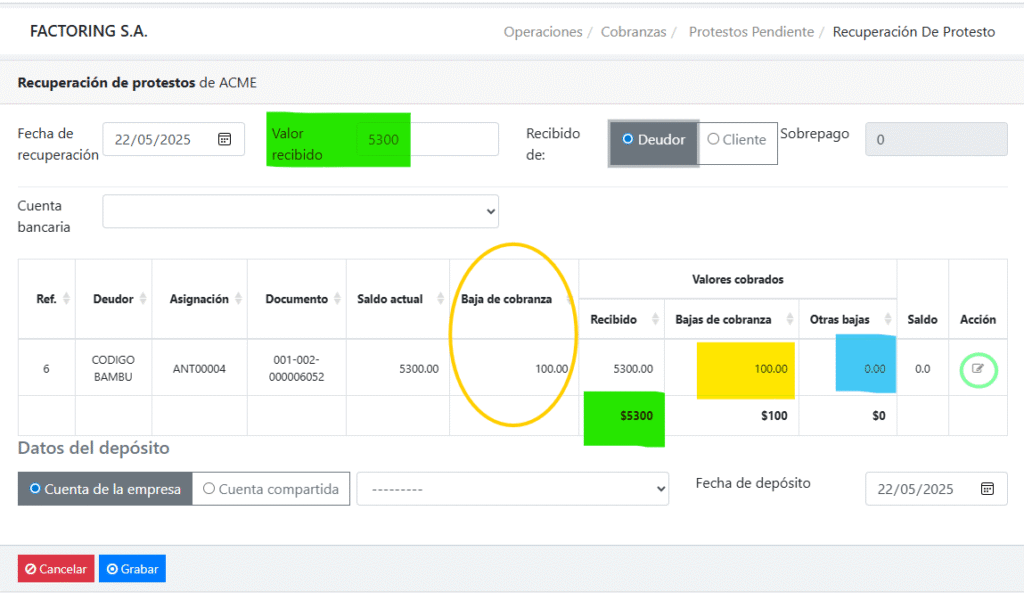Image resolution: width=1024 pixels, height=593 pixels.
Task: Navigate to Cobranzas breadcrumb link
Action: pos(633,32)
